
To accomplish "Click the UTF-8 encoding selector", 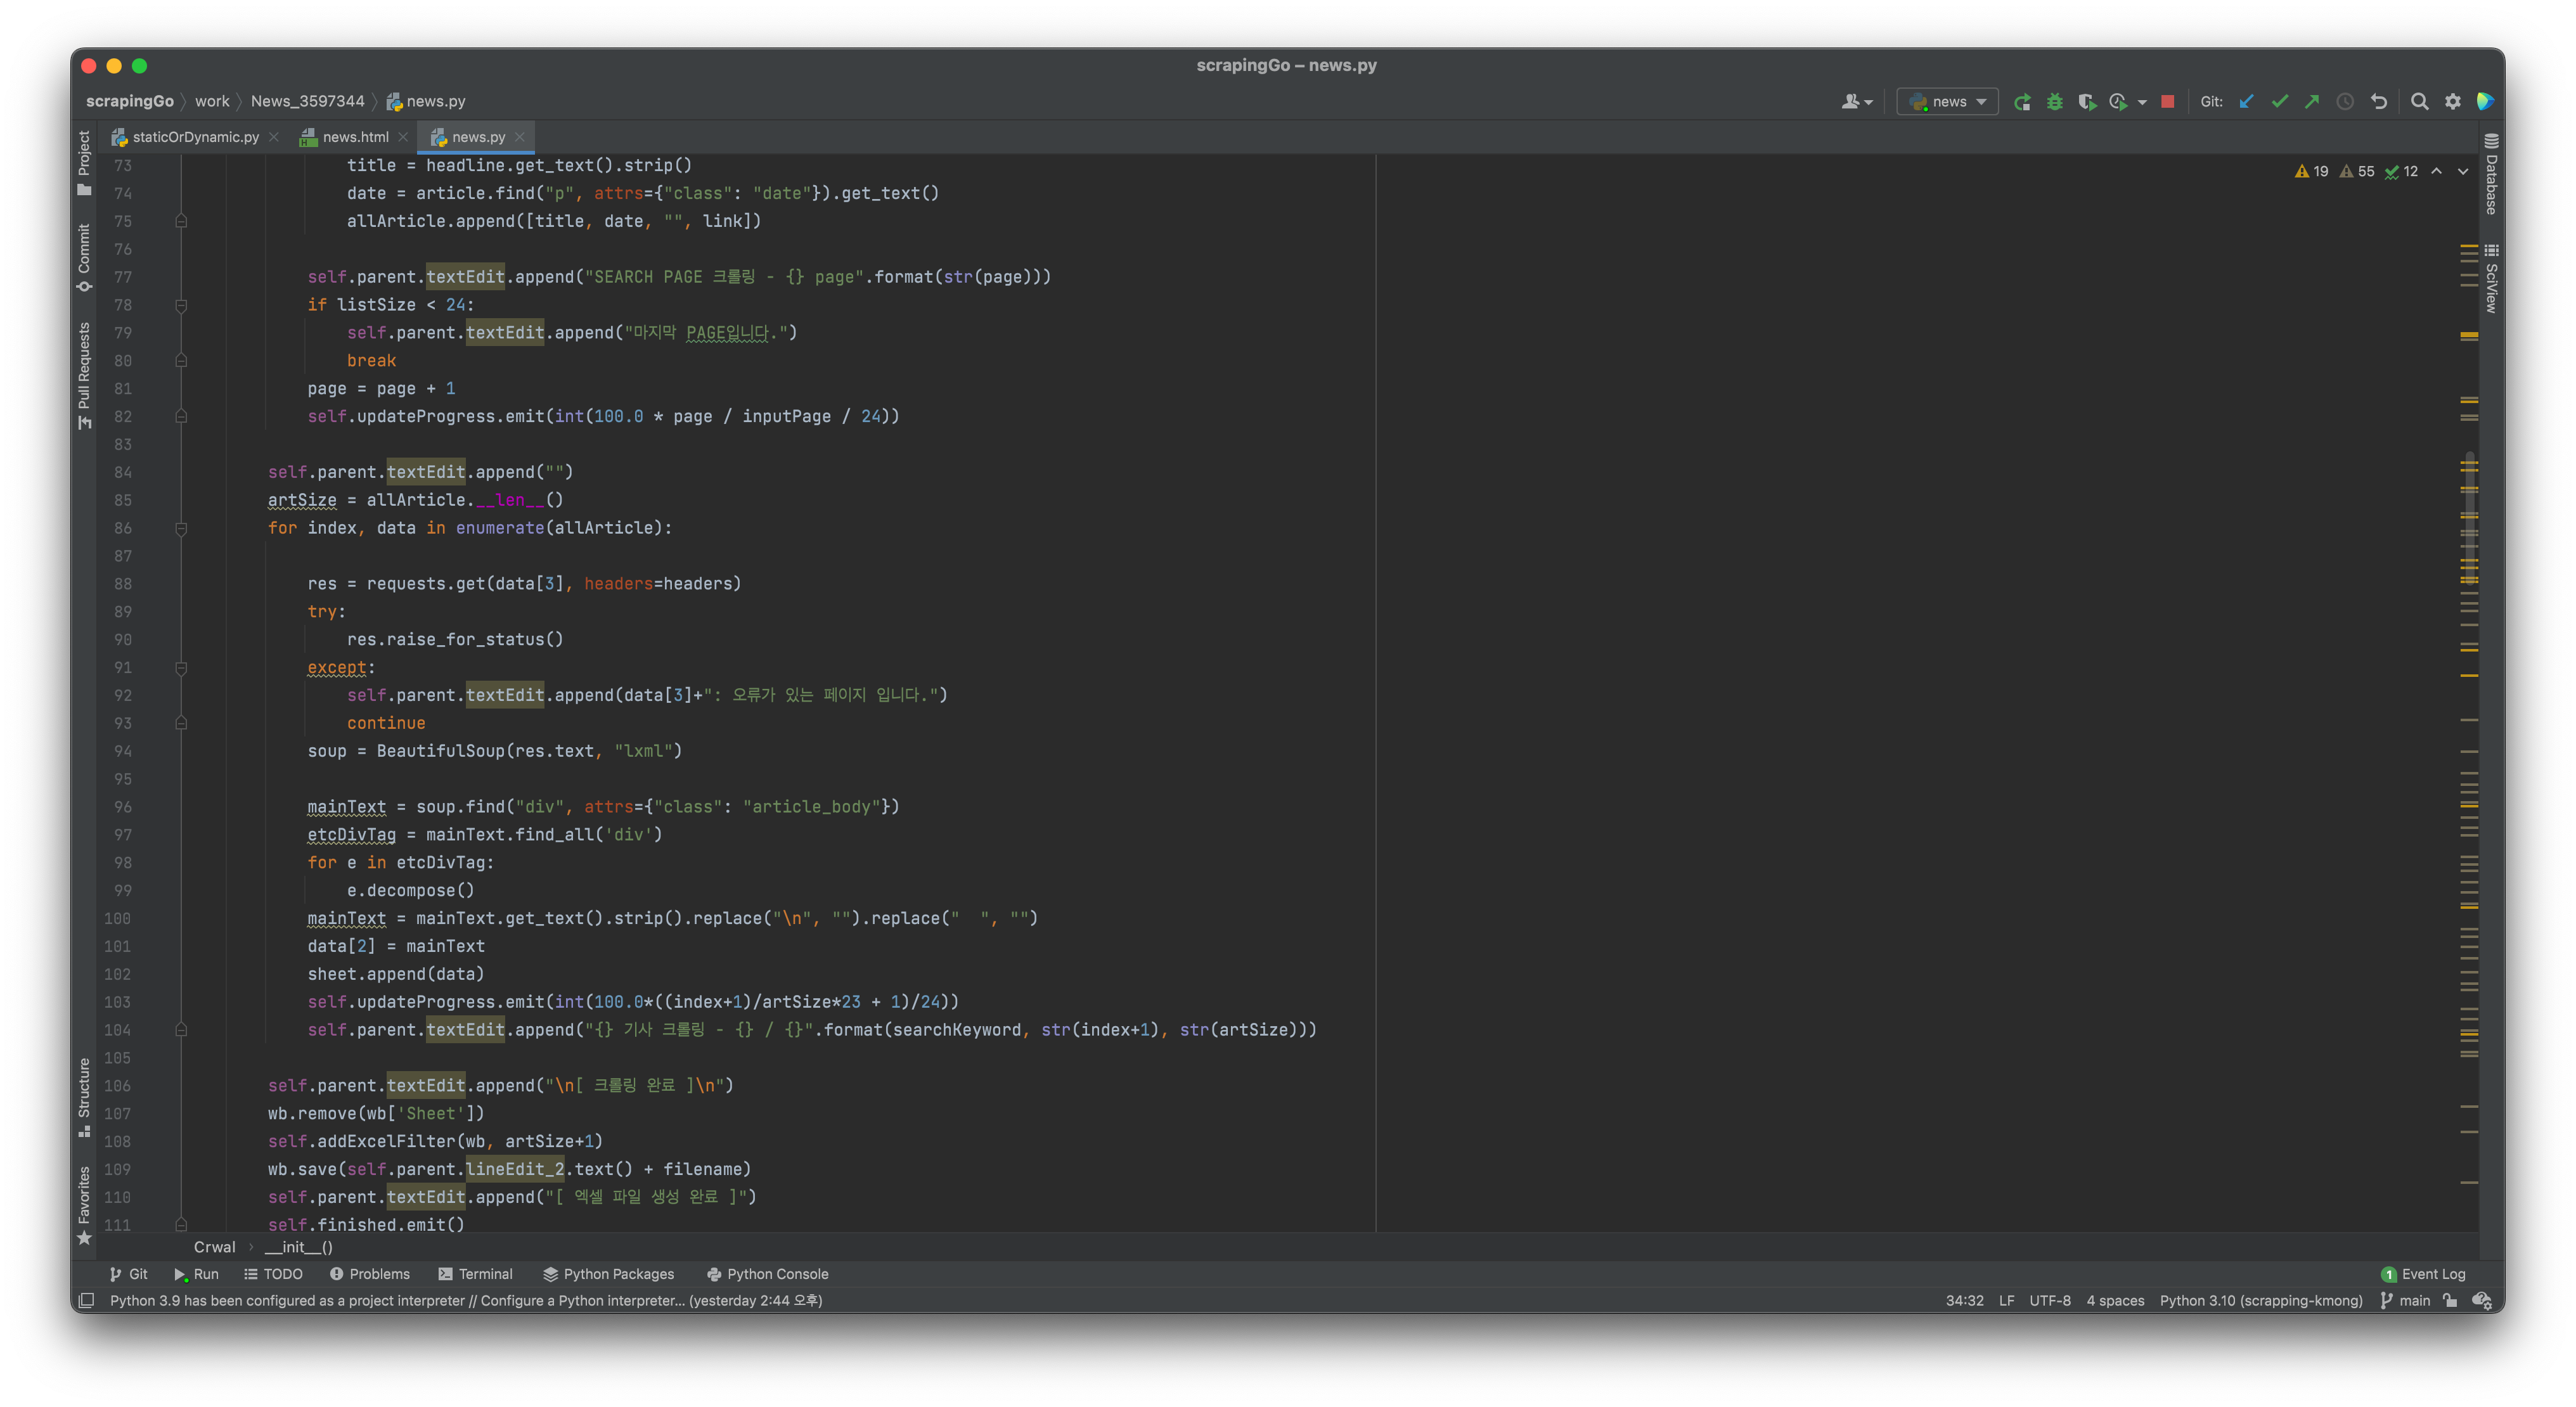I will [2049, 1300].
